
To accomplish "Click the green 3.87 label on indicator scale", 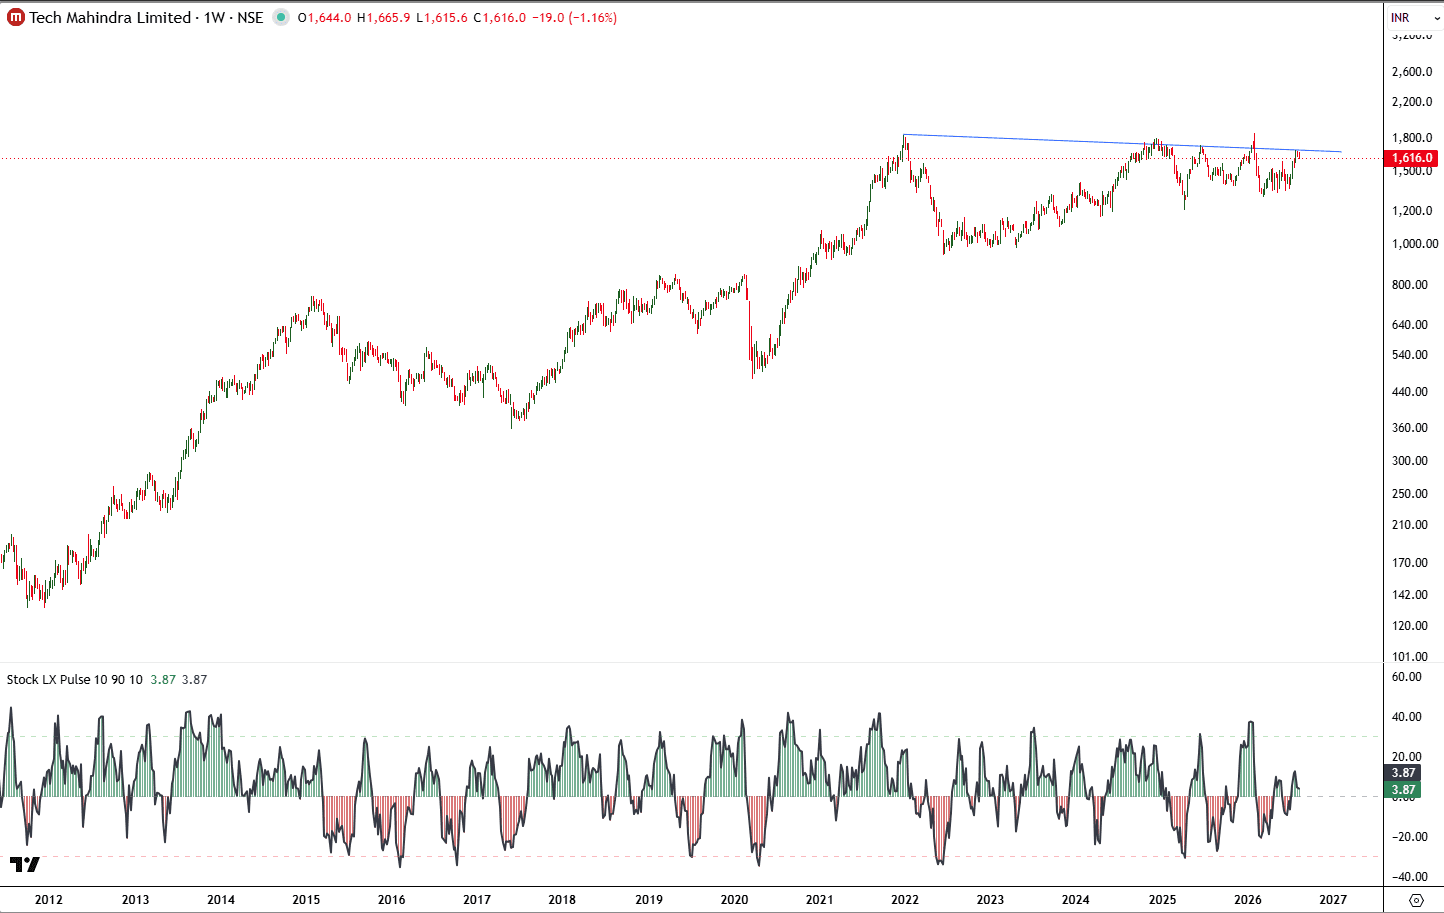I will (x=1403, y=790).
